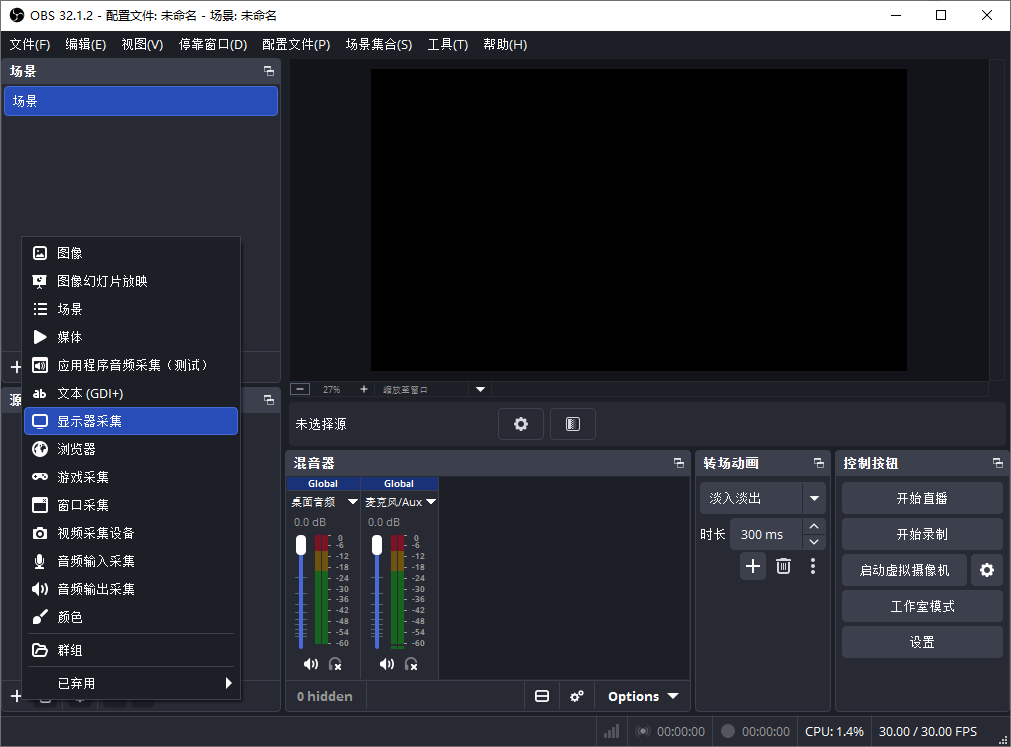
Task: Adjust the Mic/Aux volume slider
Action: [x=377, y=592]
